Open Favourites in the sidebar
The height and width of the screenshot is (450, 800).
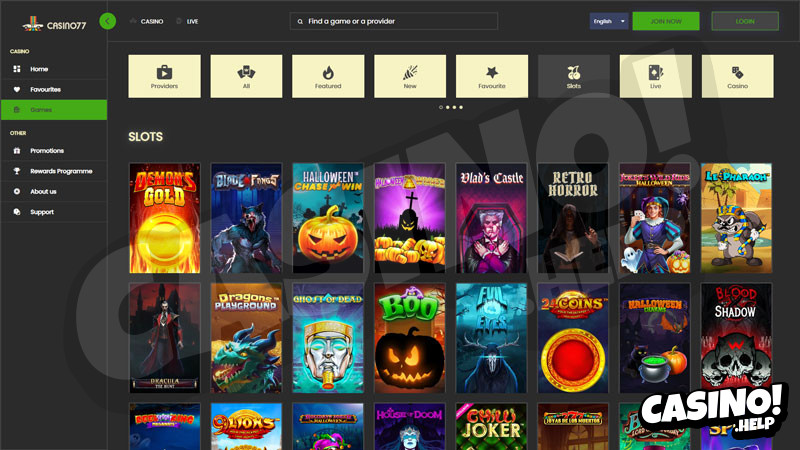click(54, 89)
